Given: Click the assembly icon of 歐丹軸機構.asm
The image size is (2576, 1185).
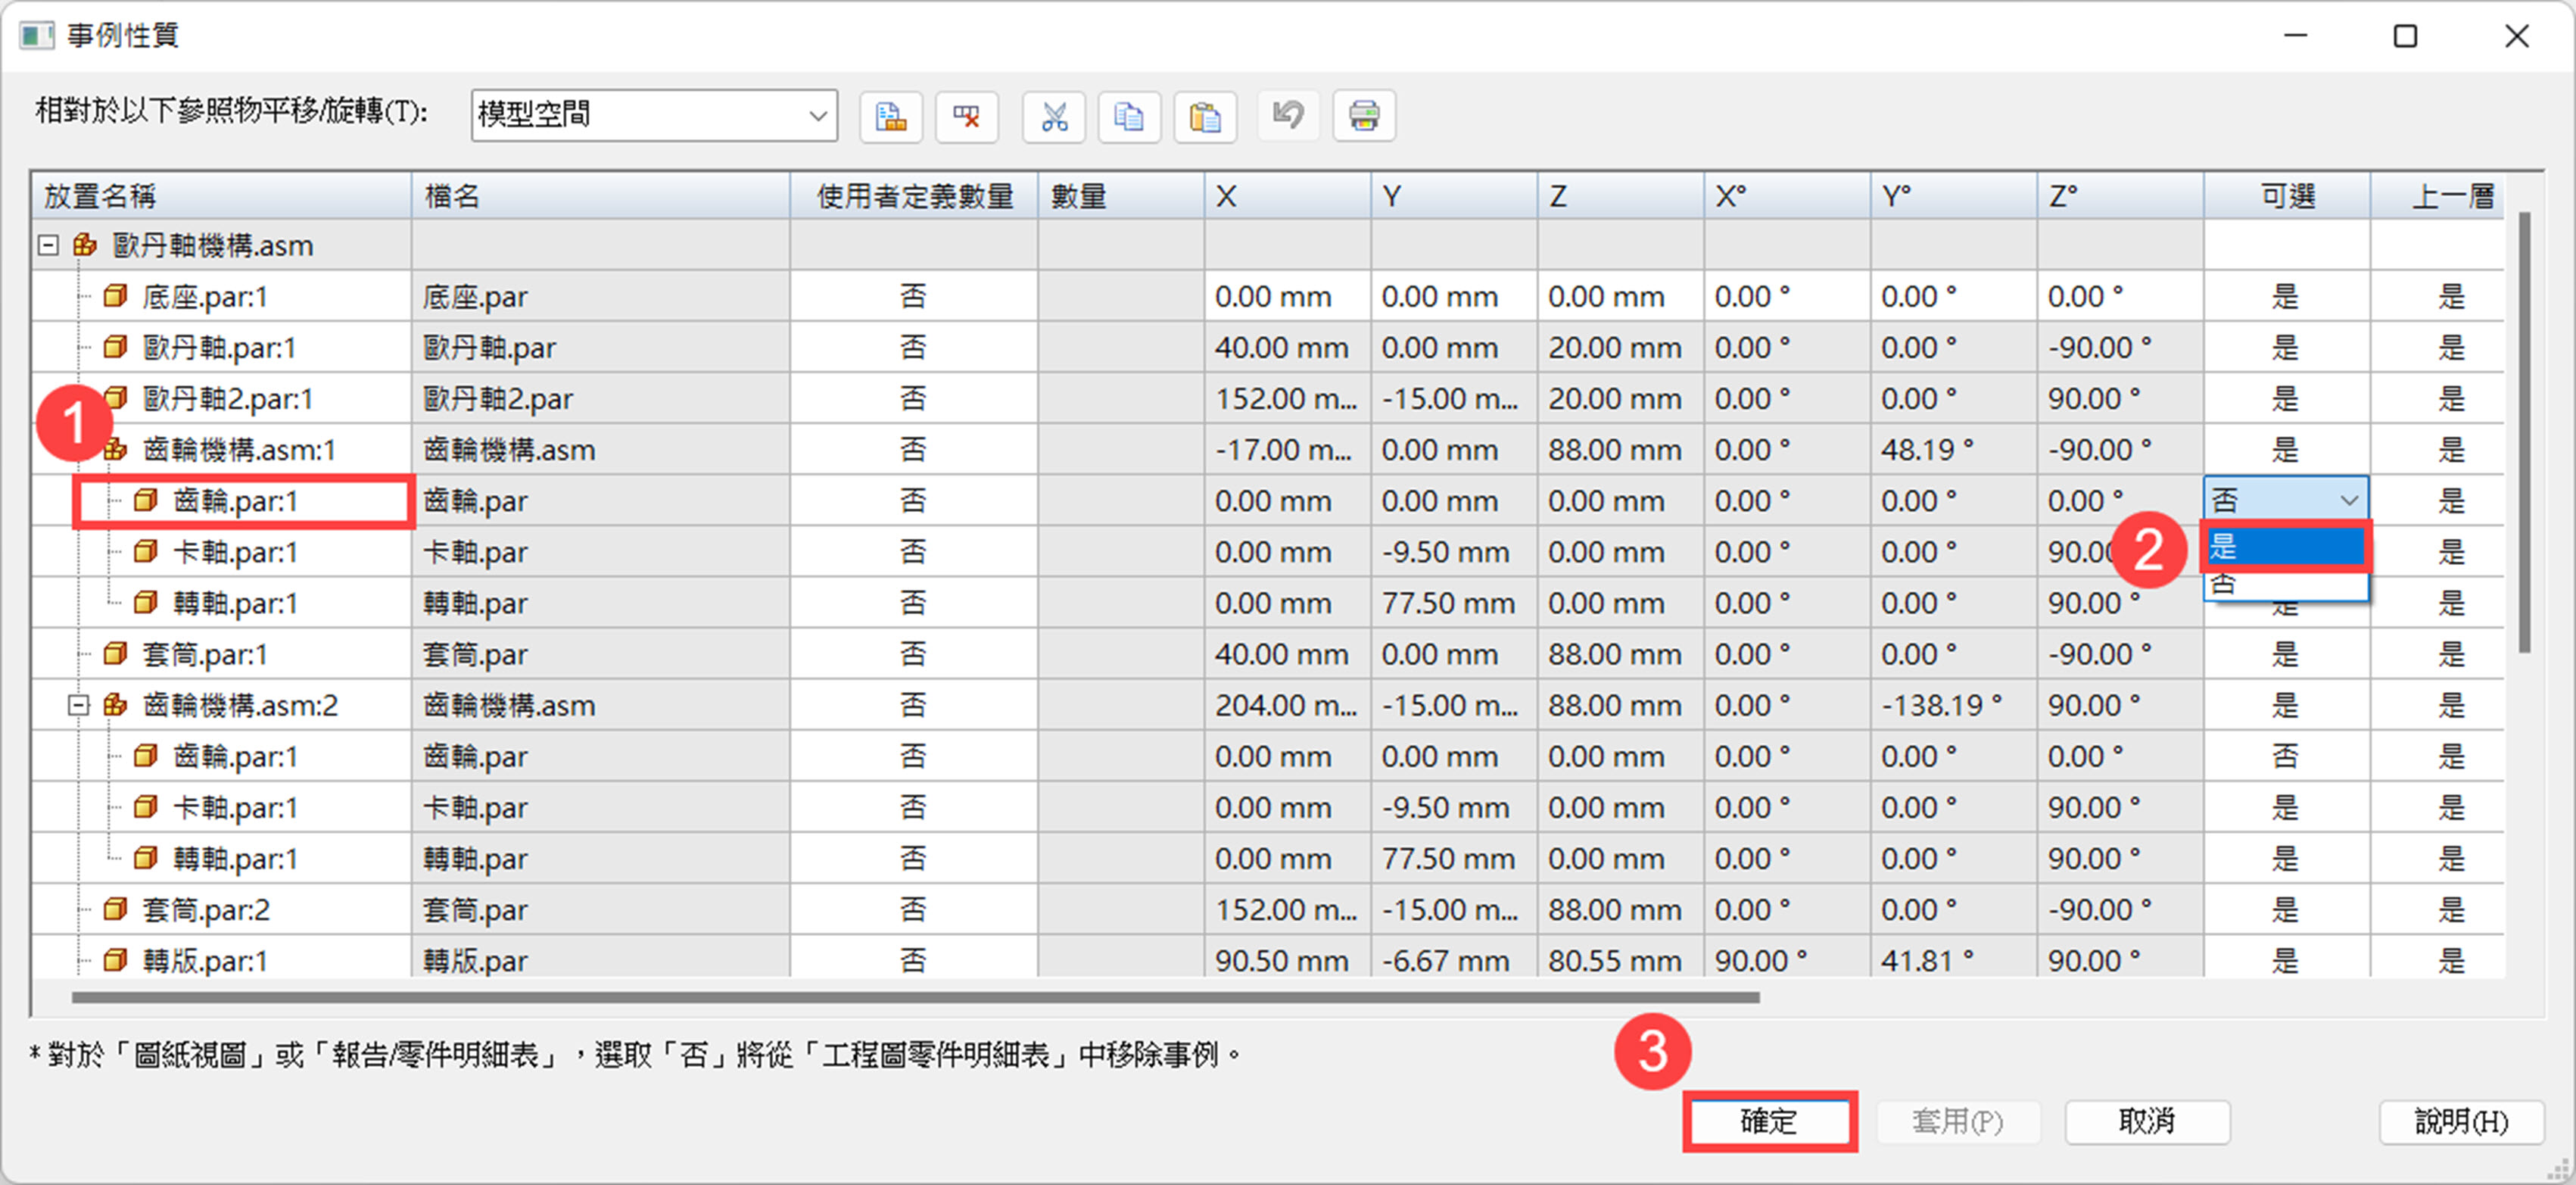Looking at the screenshot, I should coord(85,245).
